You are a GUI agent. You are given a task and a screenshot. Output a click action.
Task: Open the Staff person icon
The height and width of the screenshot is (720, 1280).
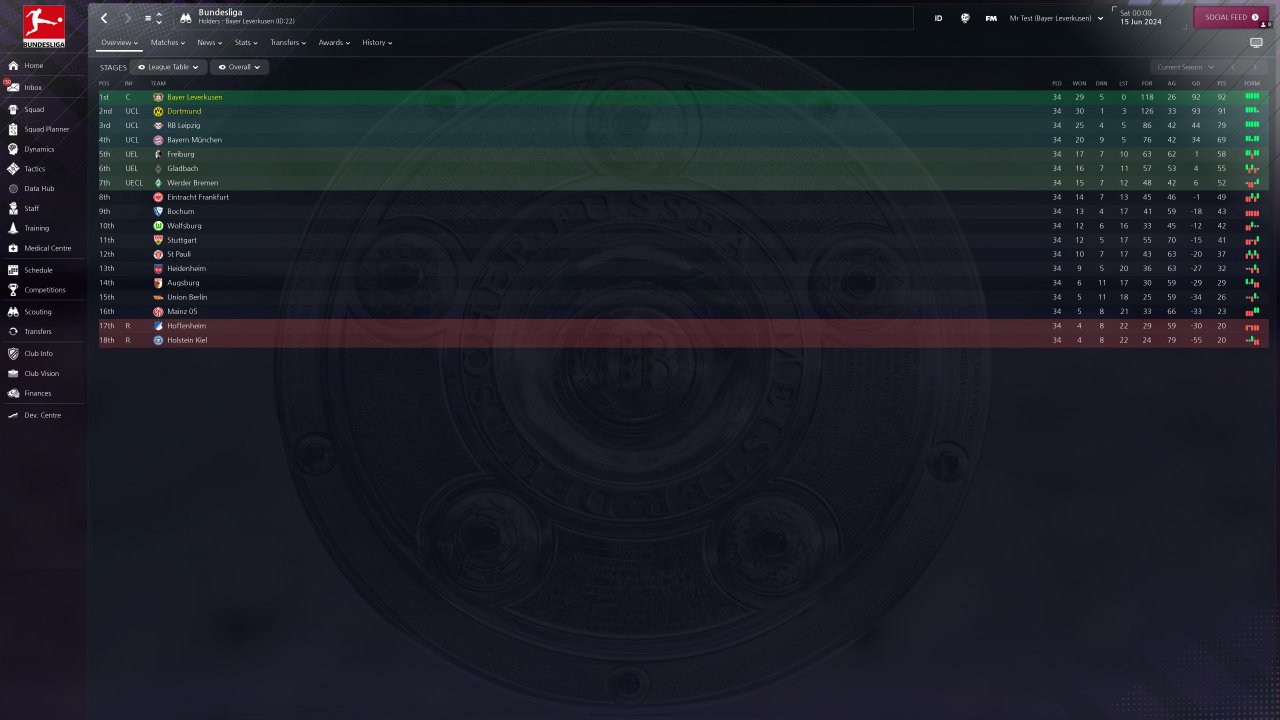click(13, 209)
